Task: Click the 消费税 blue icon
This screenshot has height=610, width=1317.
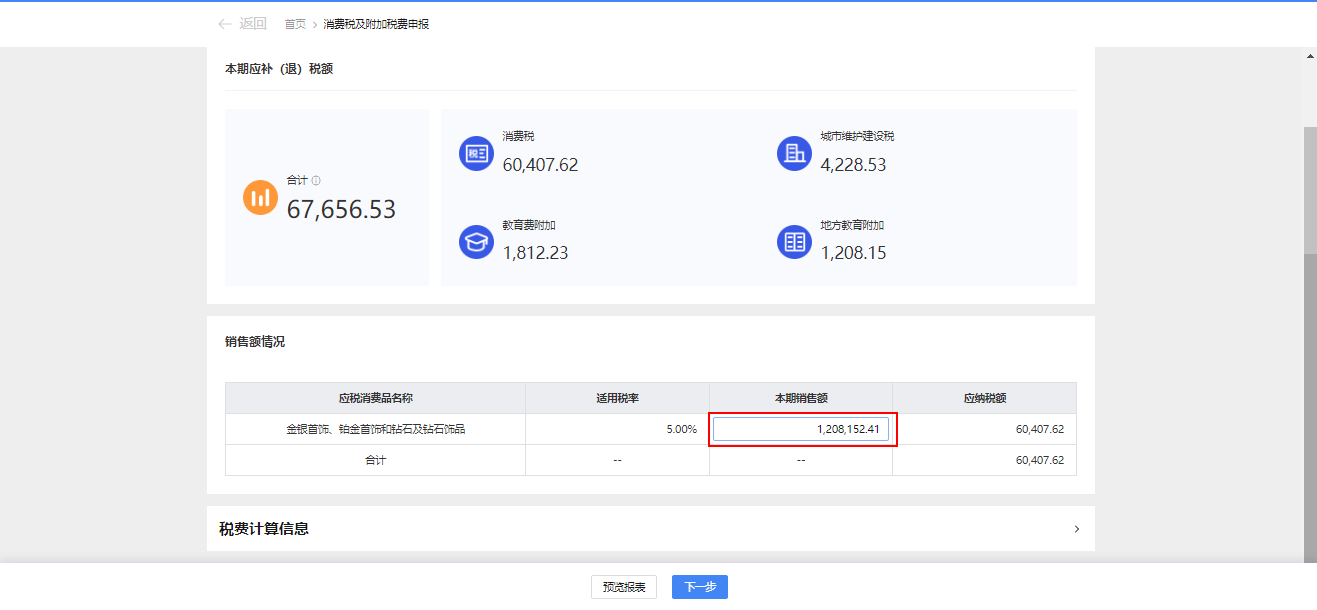Action: [x=476, y=154]
